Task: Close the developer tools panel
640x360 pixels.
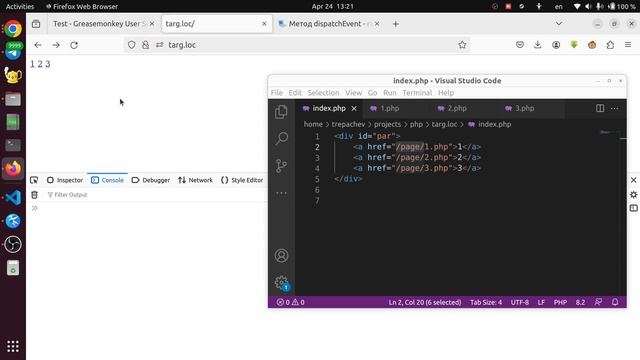Action: [x=633, y=180]
